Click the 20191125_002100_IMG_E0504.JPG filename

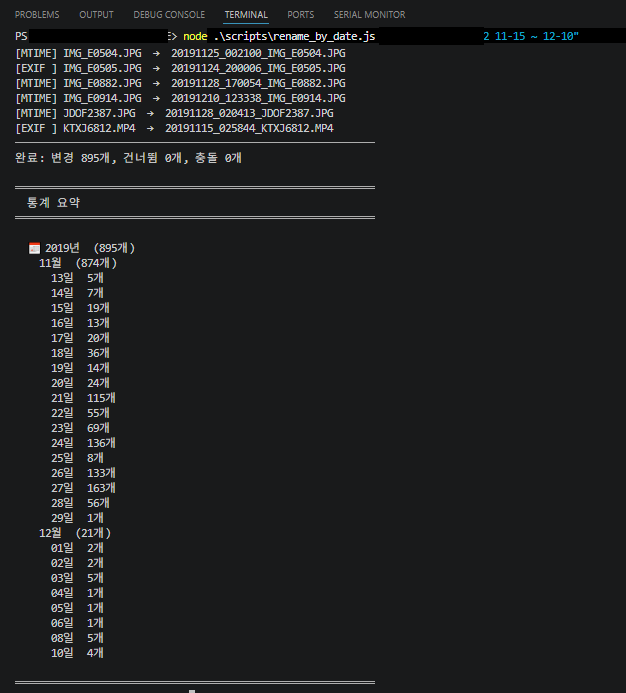click(258, 53)
